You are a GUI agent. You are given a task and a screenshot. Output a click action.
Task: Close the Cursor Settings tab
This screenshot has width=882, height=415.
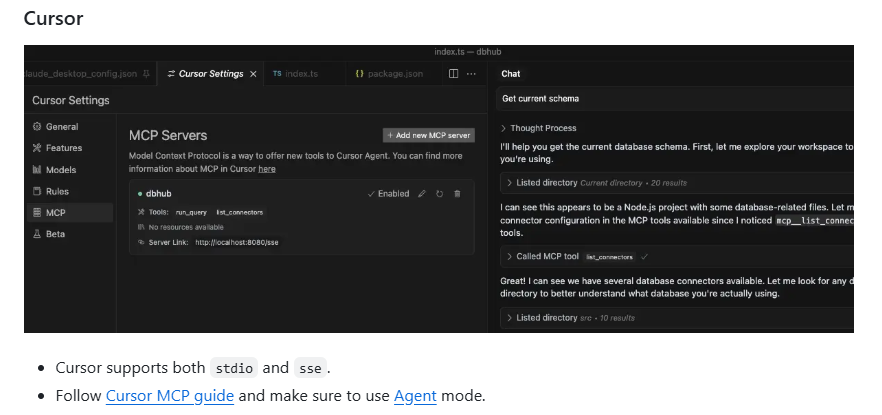click(253, 74)
